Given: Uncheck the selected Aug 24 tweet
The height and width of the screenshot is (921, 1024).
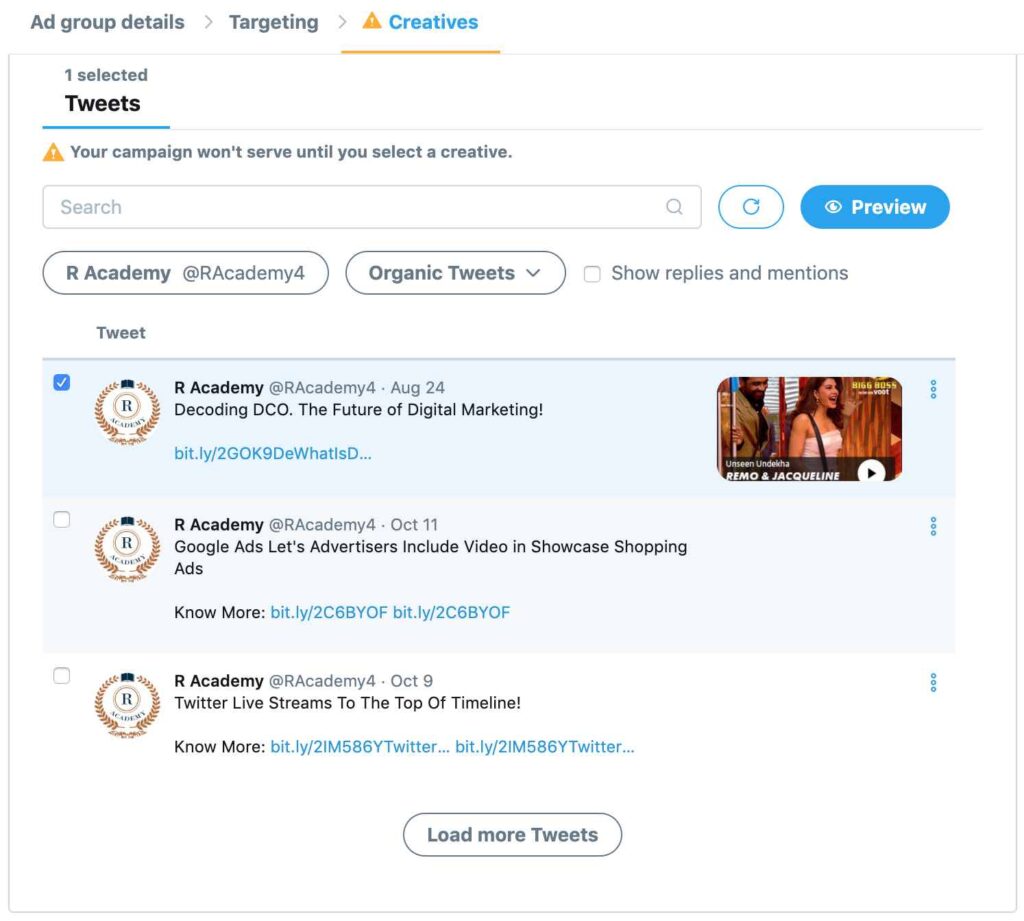Looking at the screenshot, I should (61, 382).
